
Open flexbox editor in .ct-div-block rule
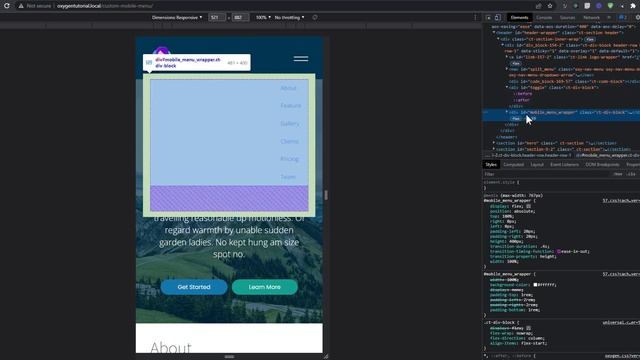click(x=529, y=328)
